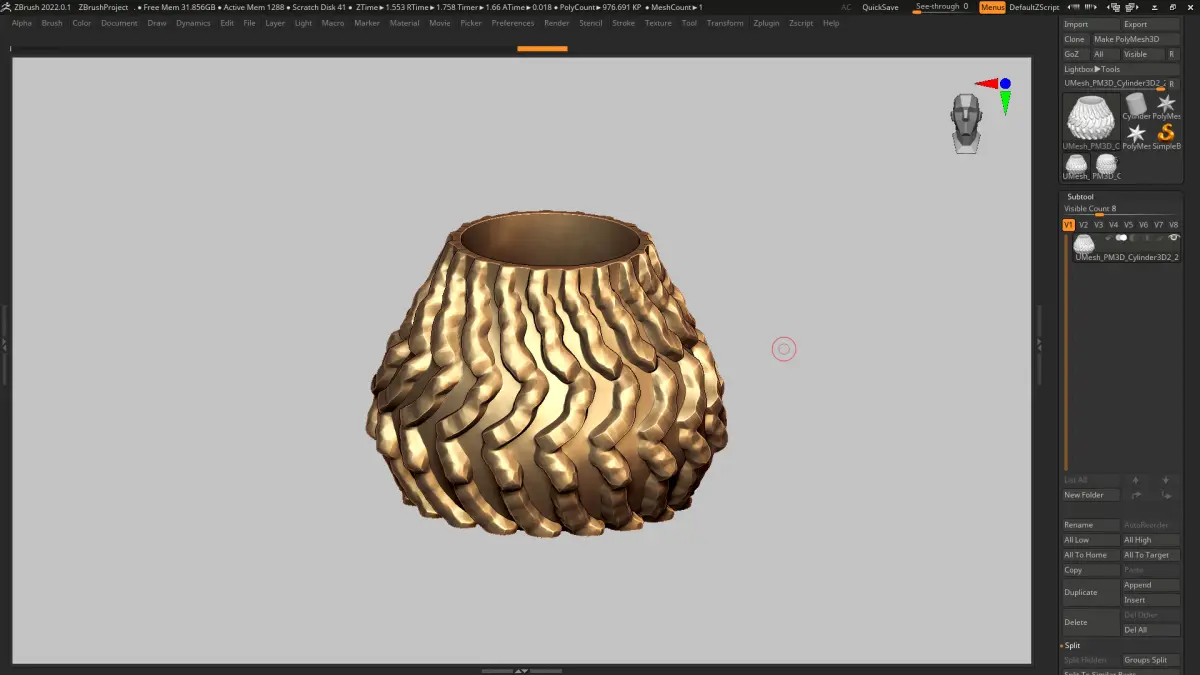The height and width of the screenshot is (675, 1200).
Task: Adjust the Visible Count slider
Action: (x=1121, y=209)
